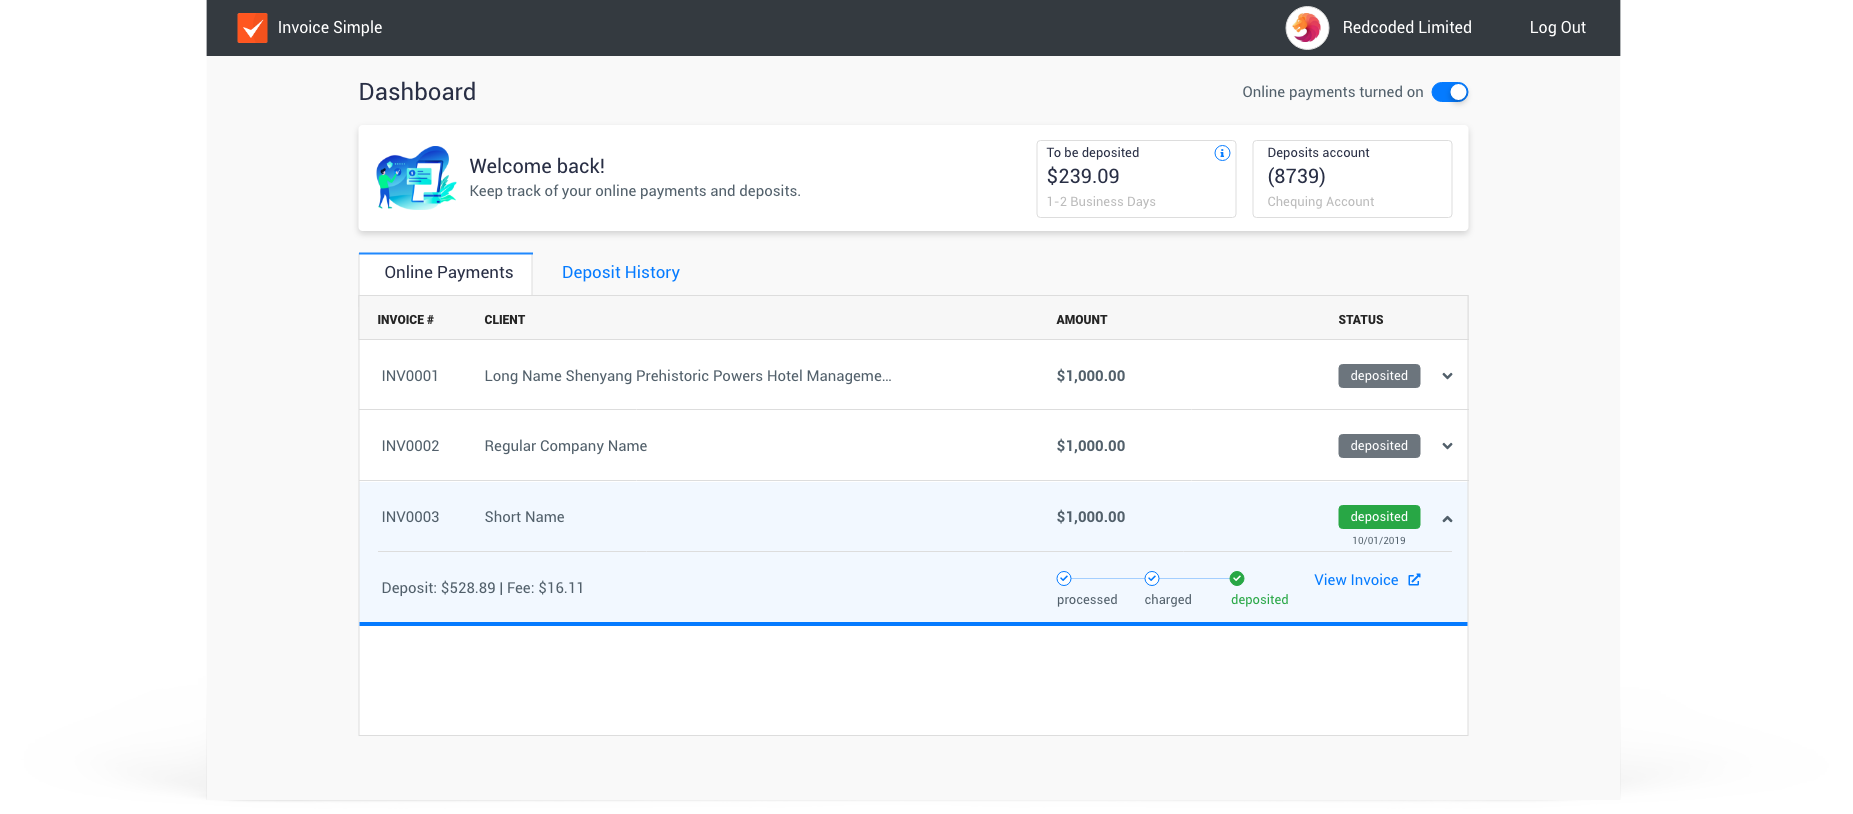Click the Deposit: $528.89 | Fee: $16.11 text
Screen dimensions: 1853x814
(x=482, y=588)
